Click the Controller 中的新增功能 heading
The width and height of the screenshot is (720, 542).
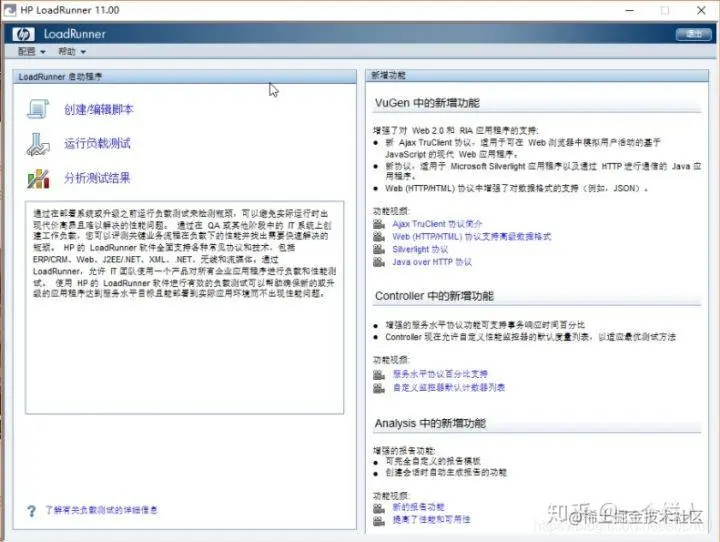pos(434,296)
